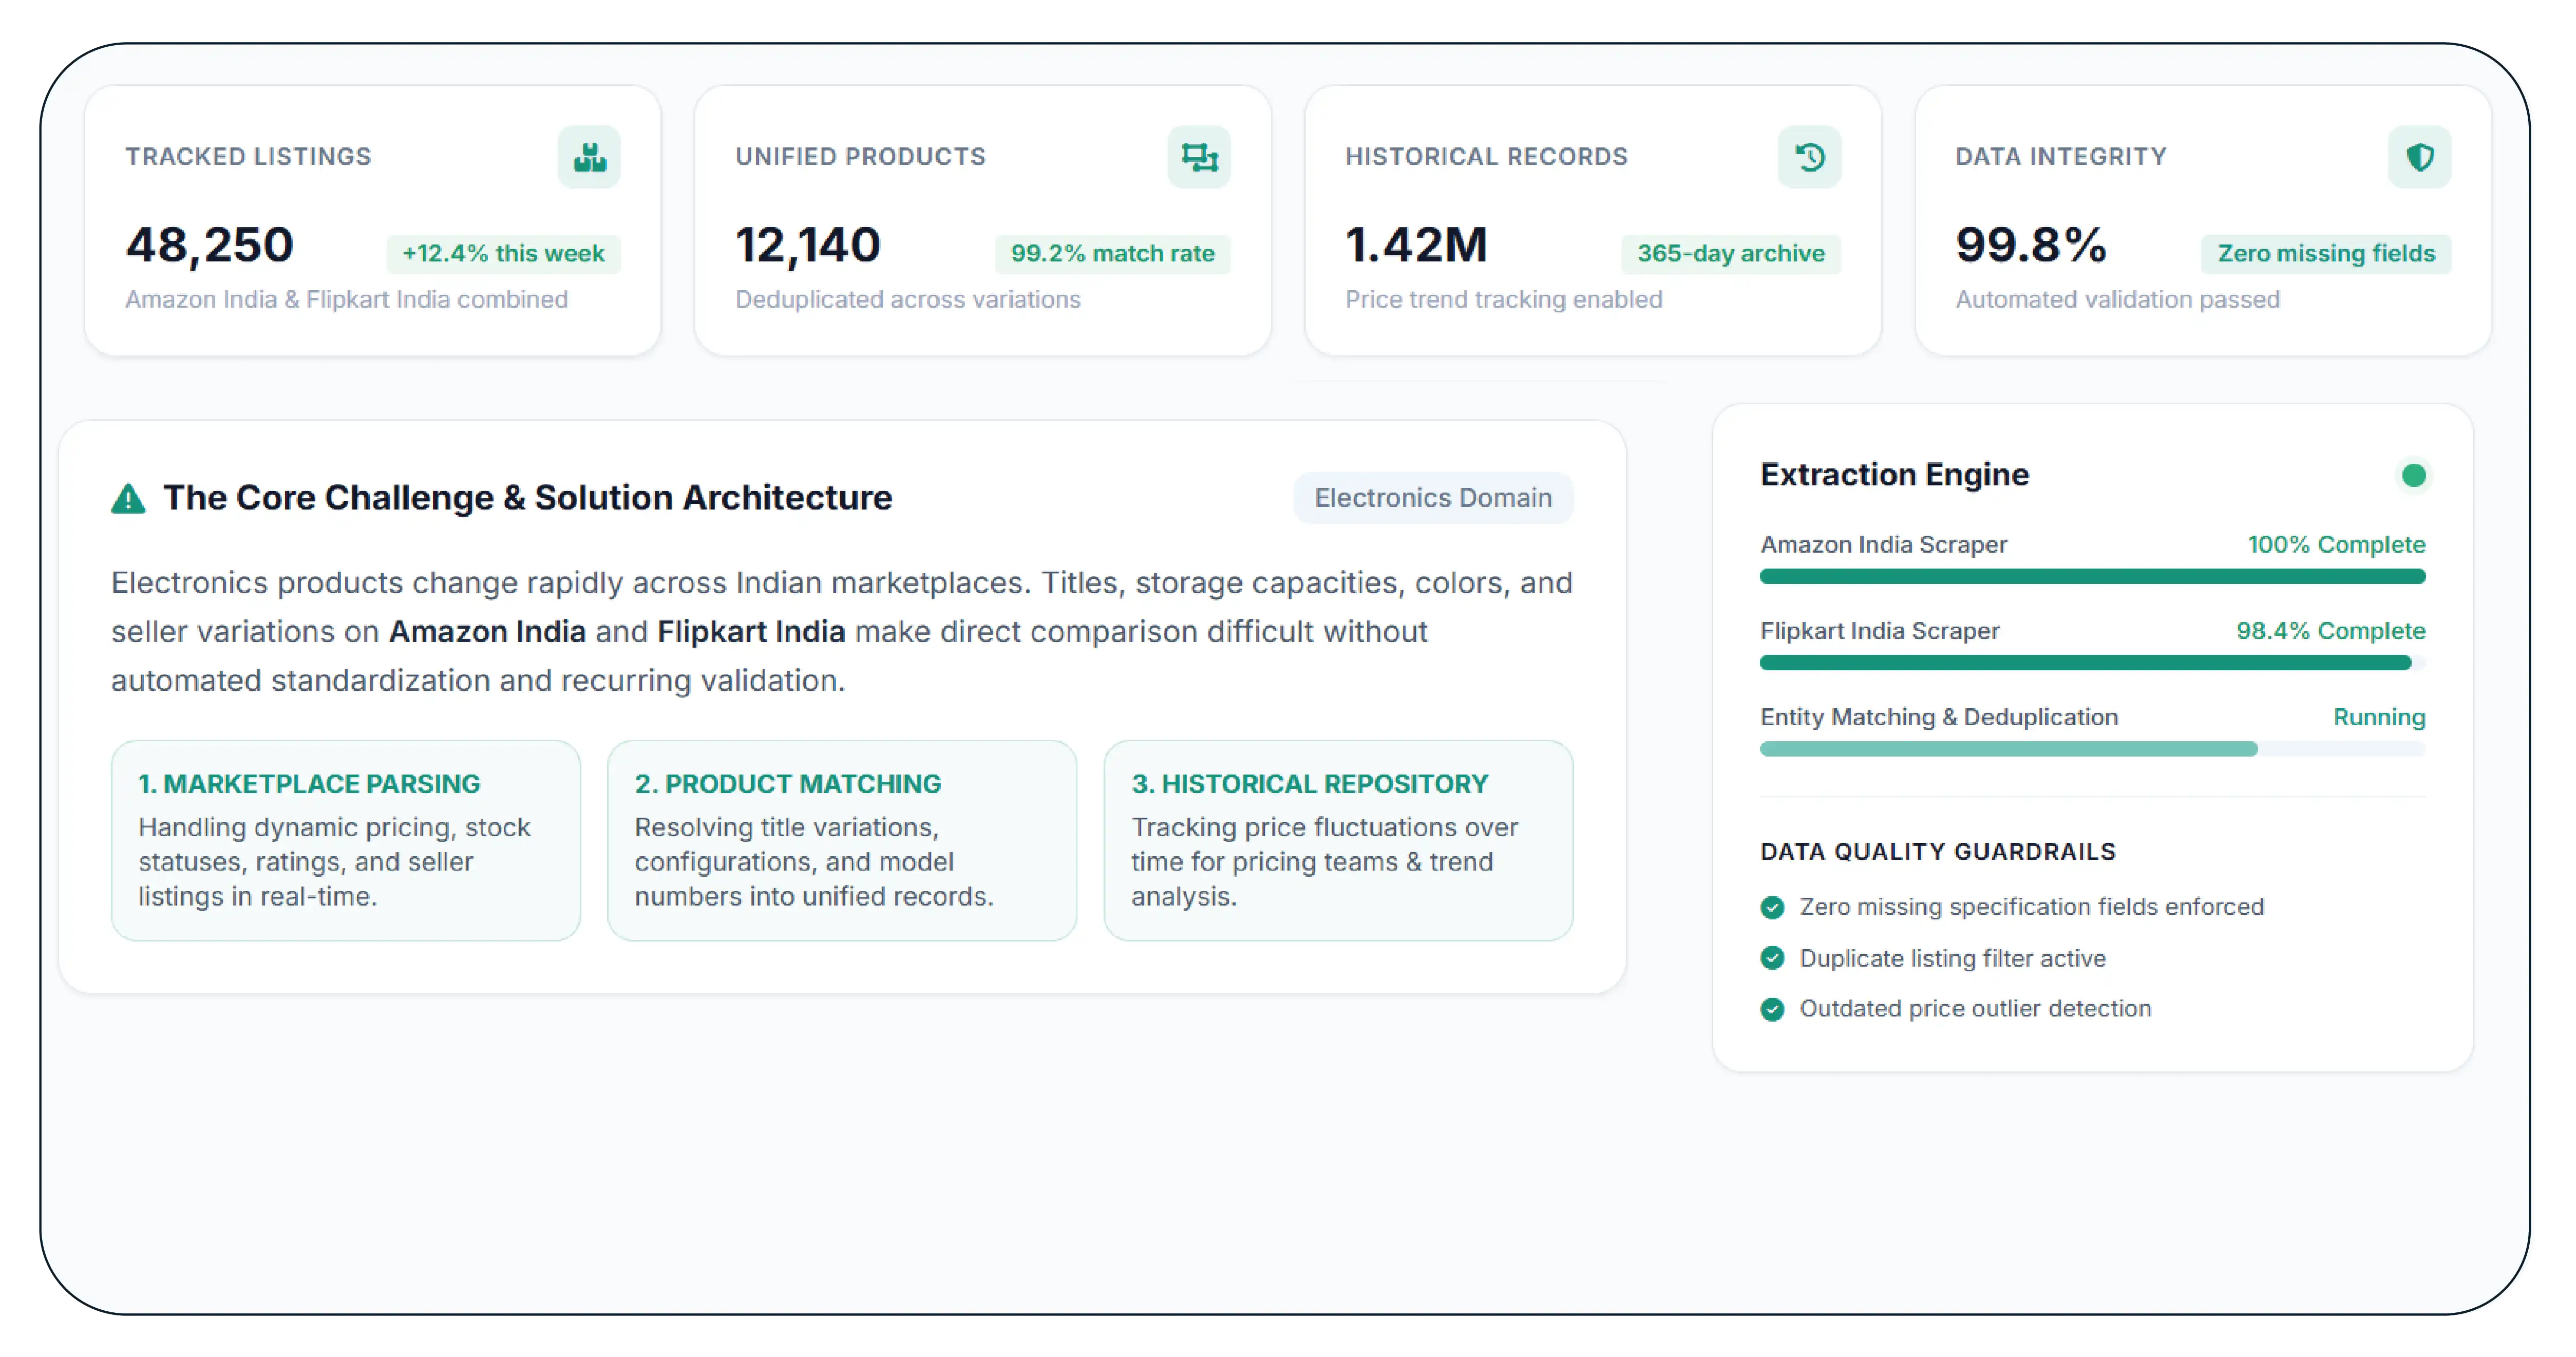This screenshot has width=2576, height=1357.
Task: Click the 99.2% match rate badge
Action: coord(1112,254)
